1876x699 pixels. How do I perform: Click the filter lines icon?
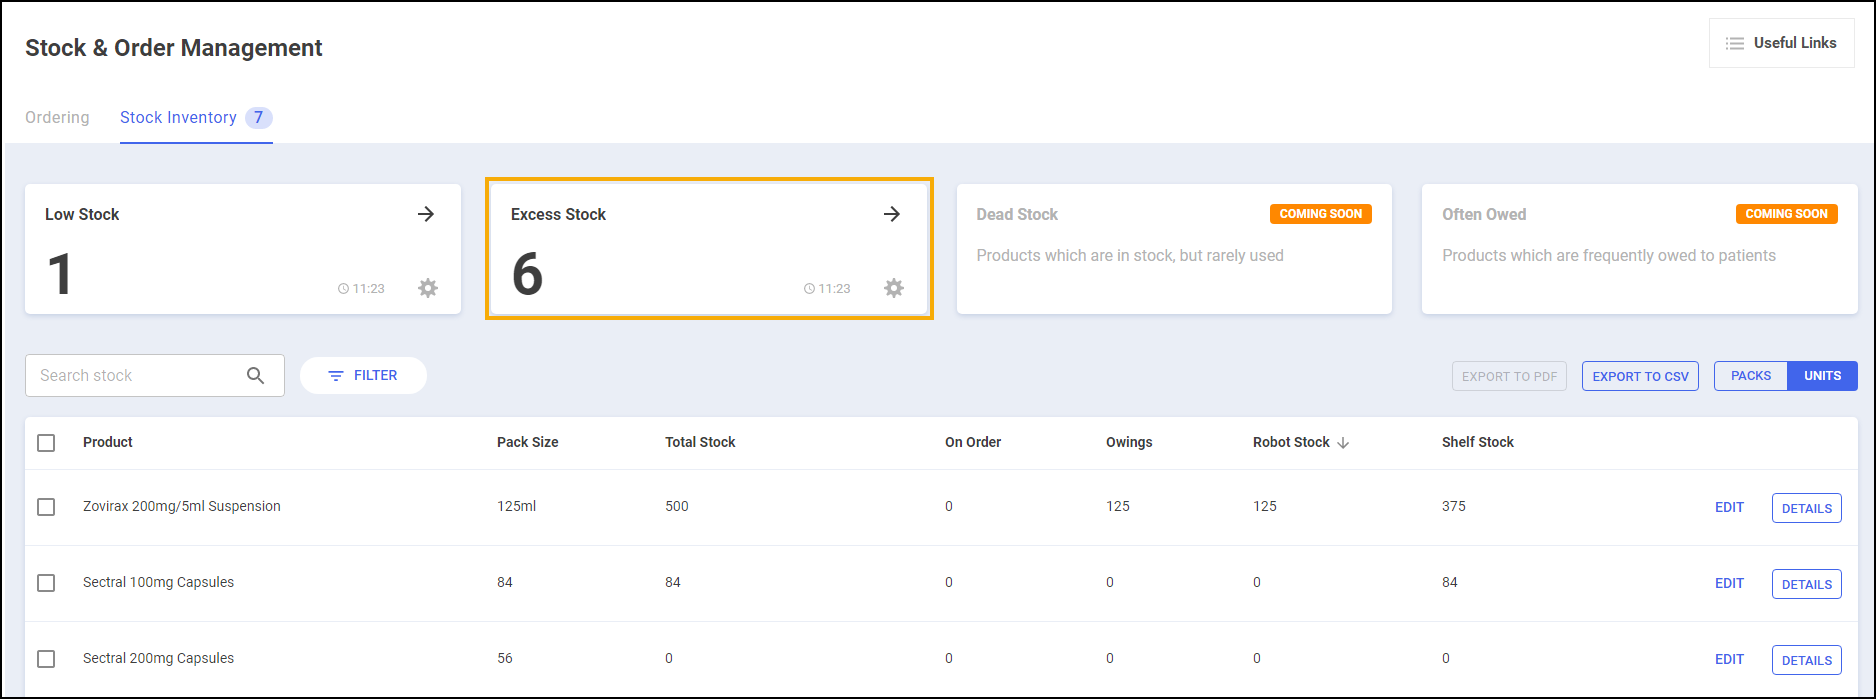point(336,376)
